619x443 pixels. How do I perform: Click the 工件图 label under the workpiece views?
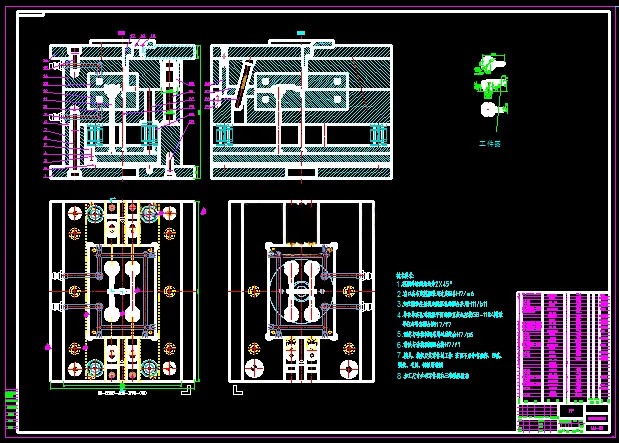[x=490, y=144]
